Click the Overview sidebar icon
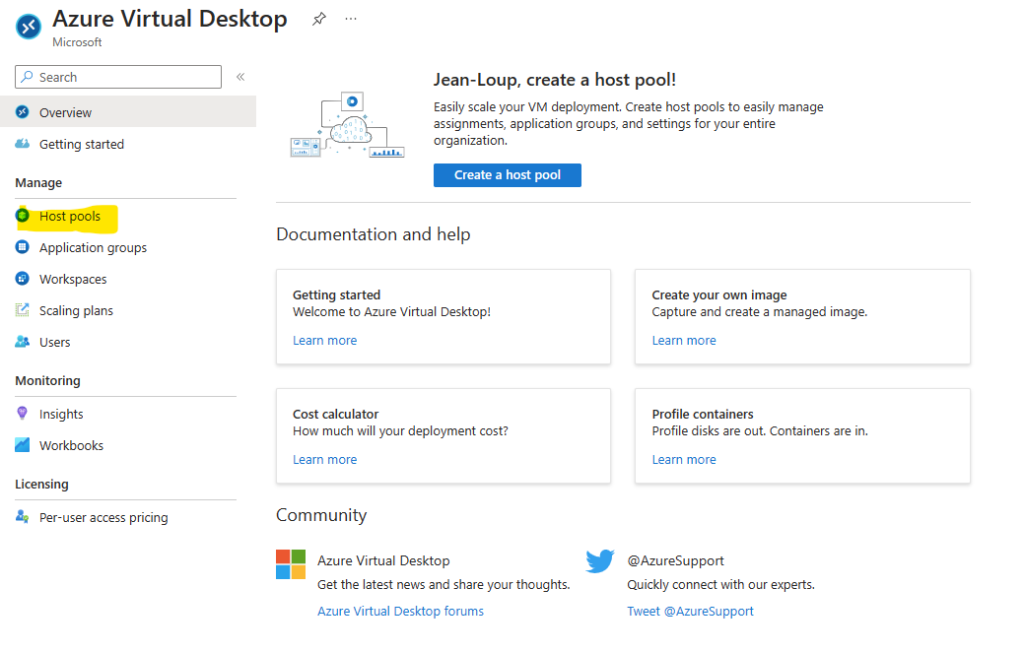The height and width of the screenshot is (653, 1024). point(22,112)
